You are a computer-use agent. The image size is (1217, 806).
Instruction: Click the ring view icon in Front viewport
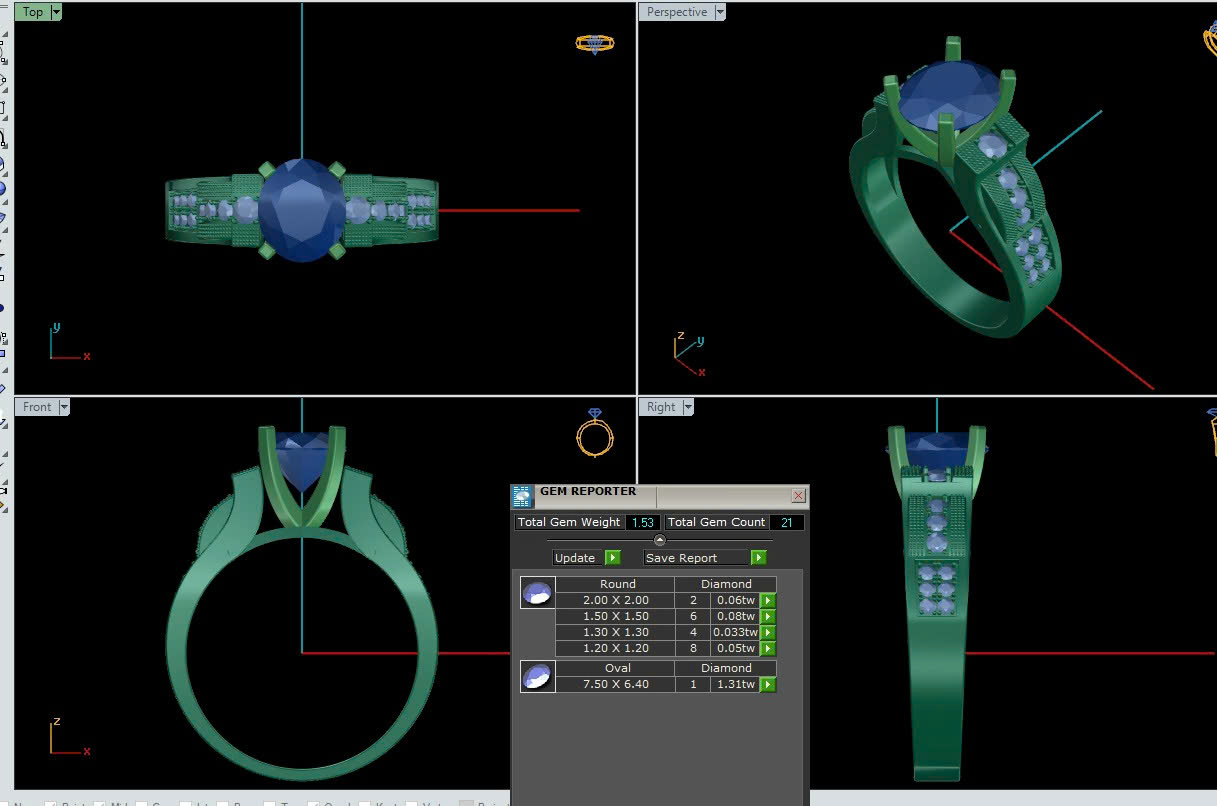point(594,432)
